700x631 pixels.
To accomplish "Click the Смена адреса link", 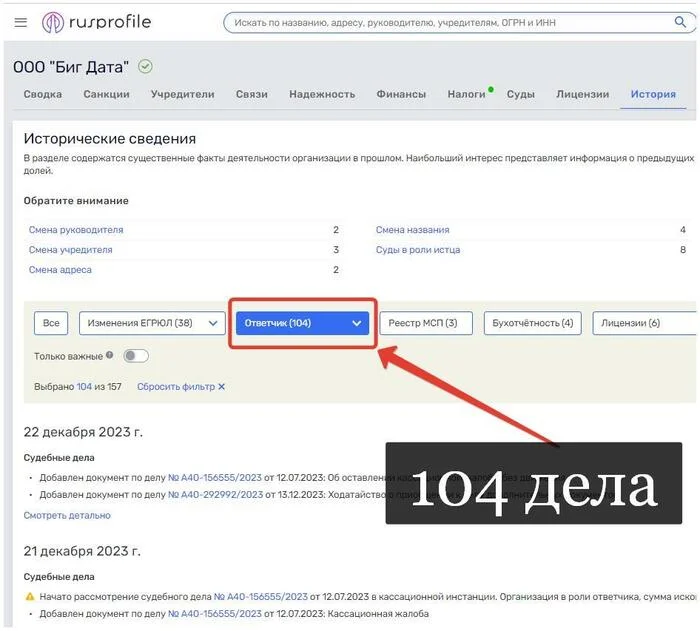I will coord(60,270).
